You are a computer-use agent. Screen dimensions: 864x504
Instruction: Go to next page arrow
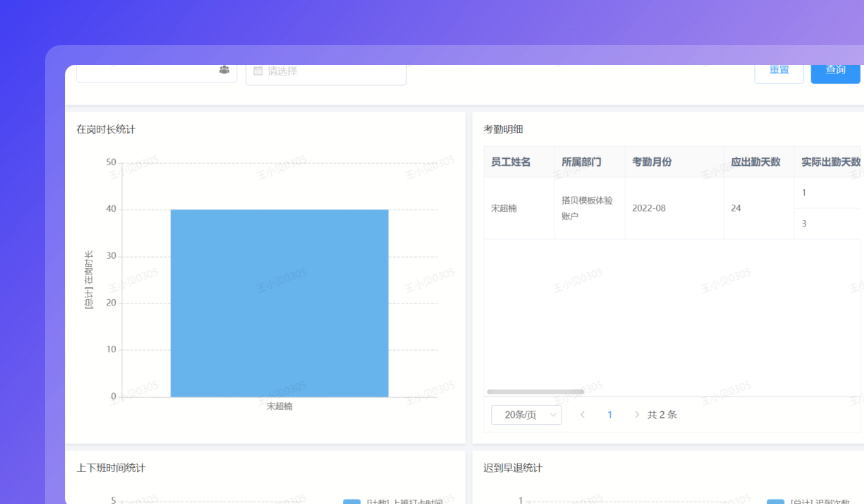636,415
